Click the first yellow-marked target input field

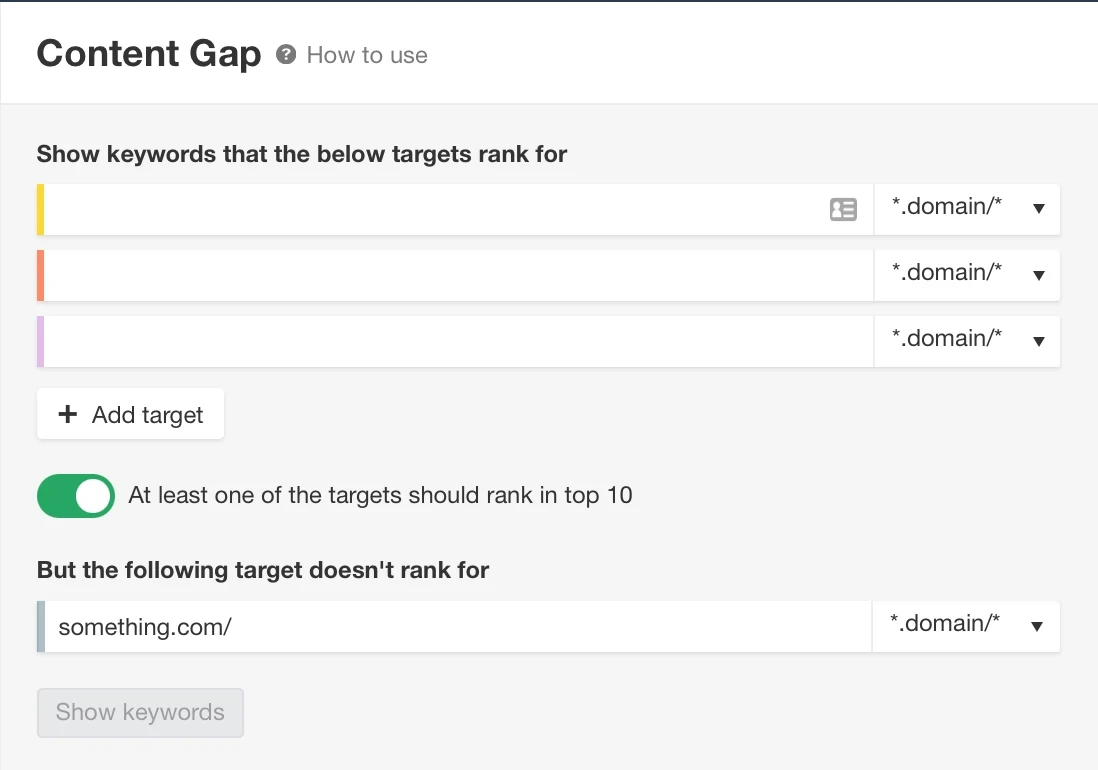click(x=430, y=209)
